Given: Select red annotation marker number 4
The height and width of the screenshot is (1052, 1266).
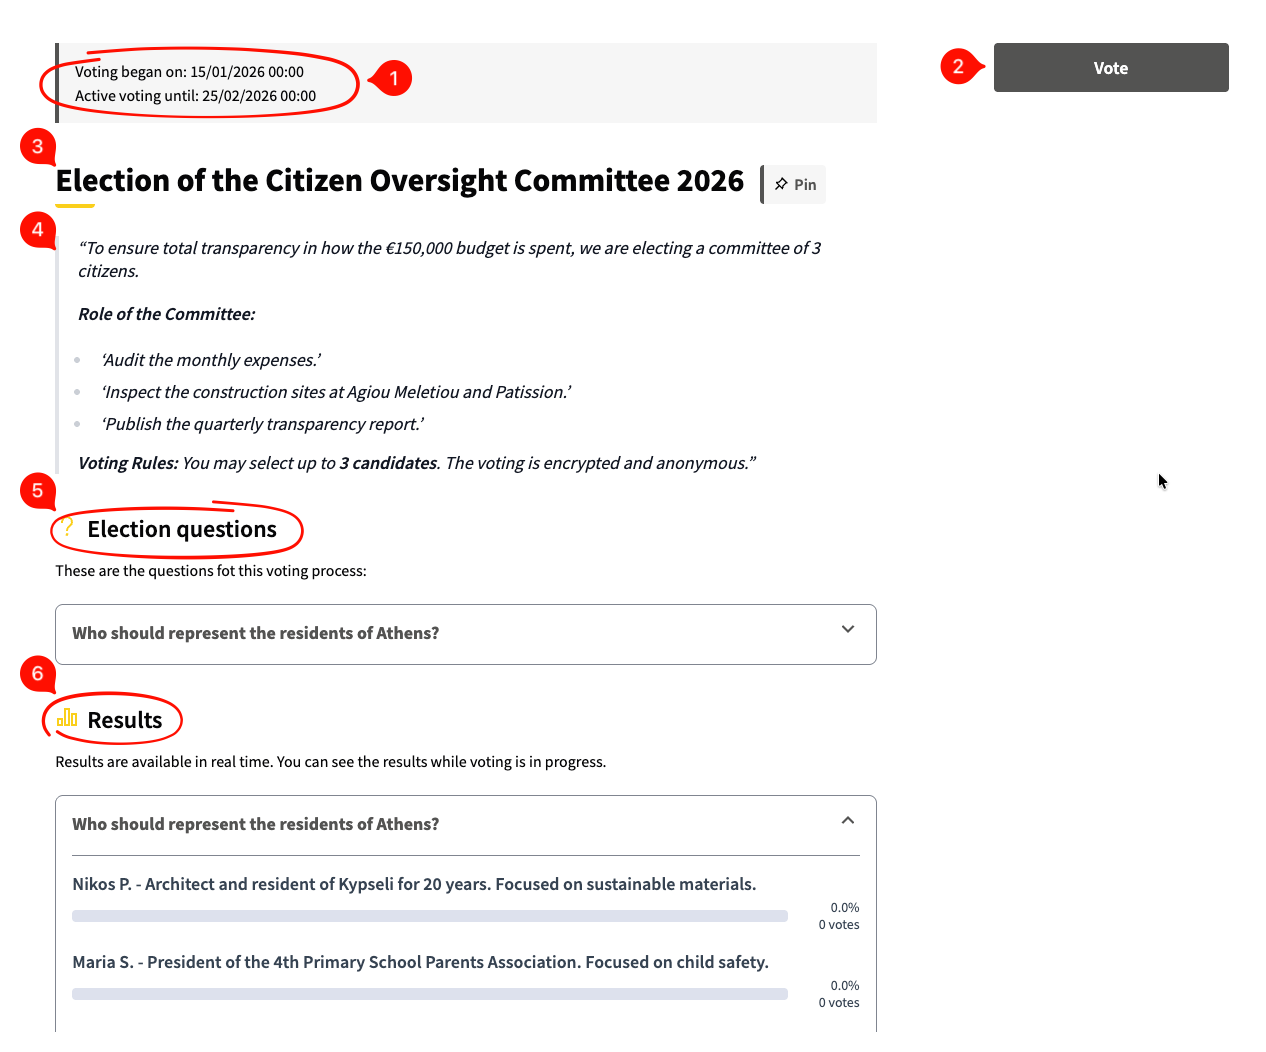Looking at the screenshot, I should pos(38,229).
